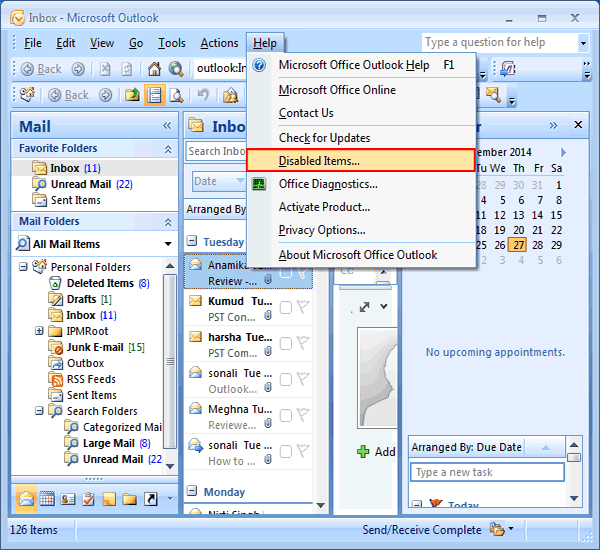Toggle the flag on Kumud message
Screen dimensions: 600x550
[303, 307]
